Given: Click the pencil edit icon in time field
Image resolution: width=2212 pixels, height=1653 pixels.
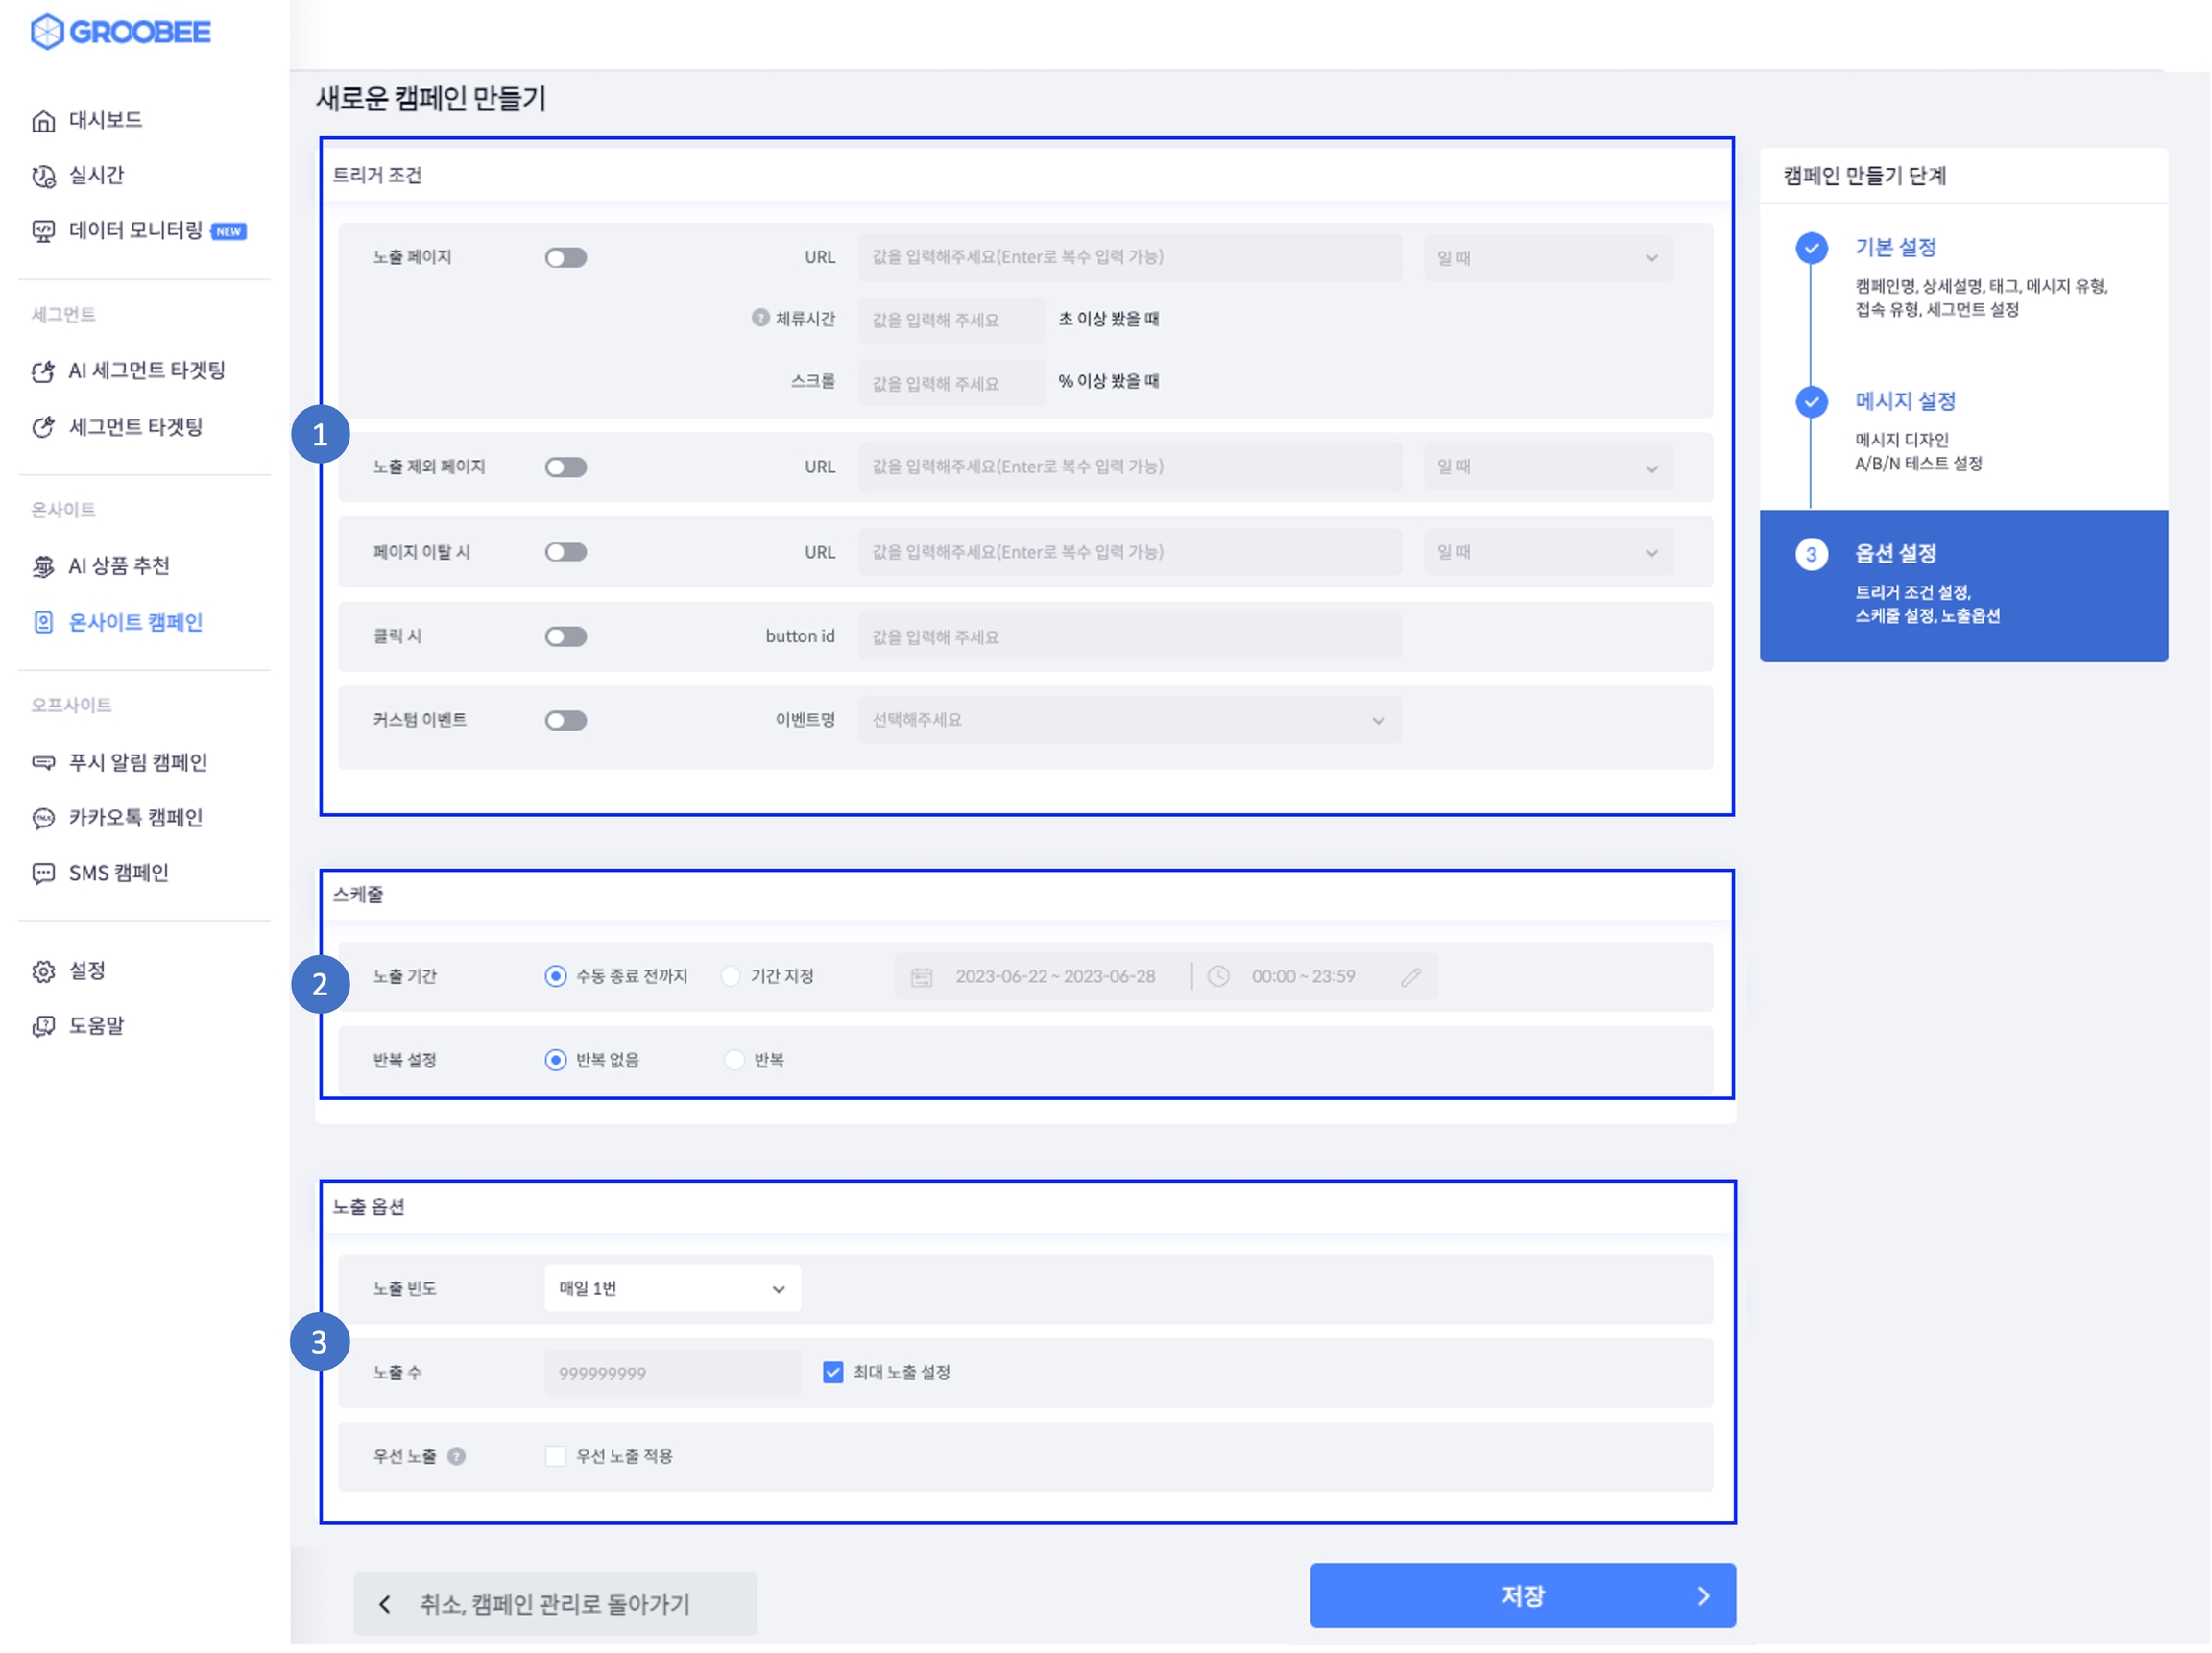Looking at the screenshot, I should pyautogui.click(x=1410, y=977).
